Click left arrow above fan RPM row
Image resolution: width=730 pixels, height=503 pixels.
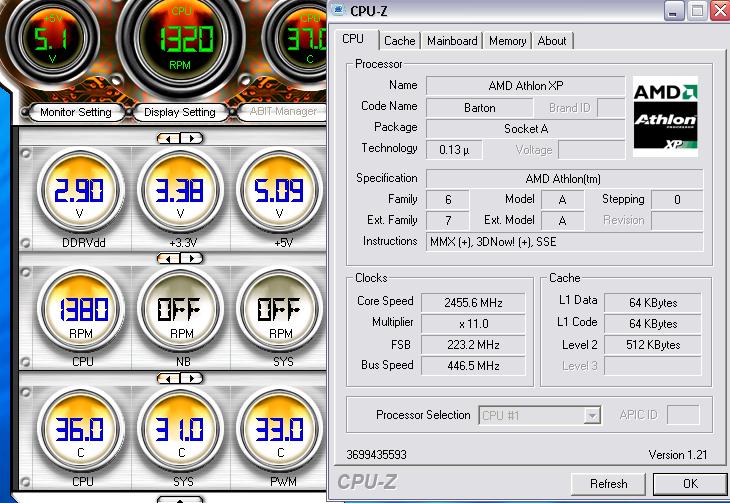(169, 258)
